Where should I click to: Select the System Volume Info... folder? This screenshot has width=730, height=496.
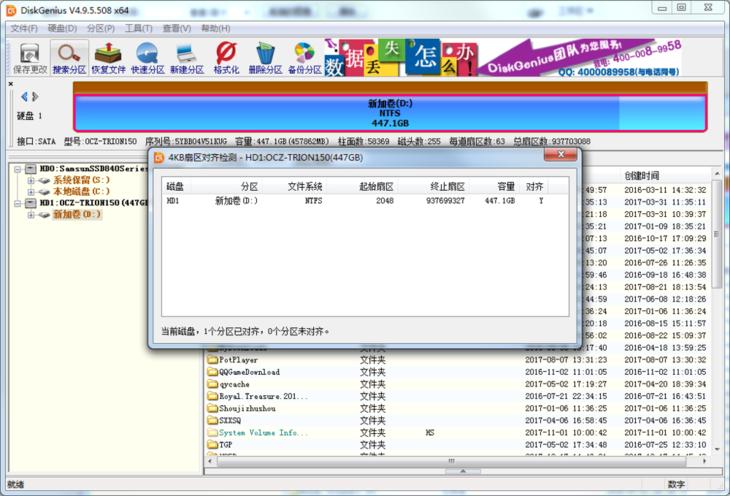click(x=263, y=433)
